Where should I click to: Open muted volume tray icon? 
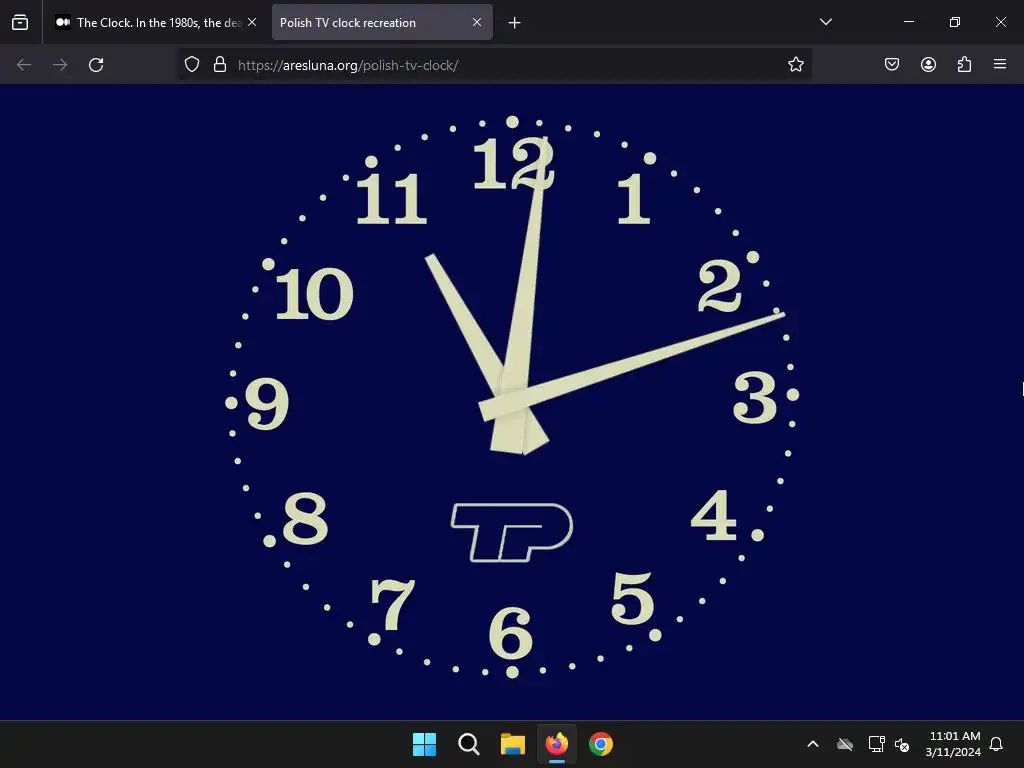pyautogui.click(x=903, y=744)
